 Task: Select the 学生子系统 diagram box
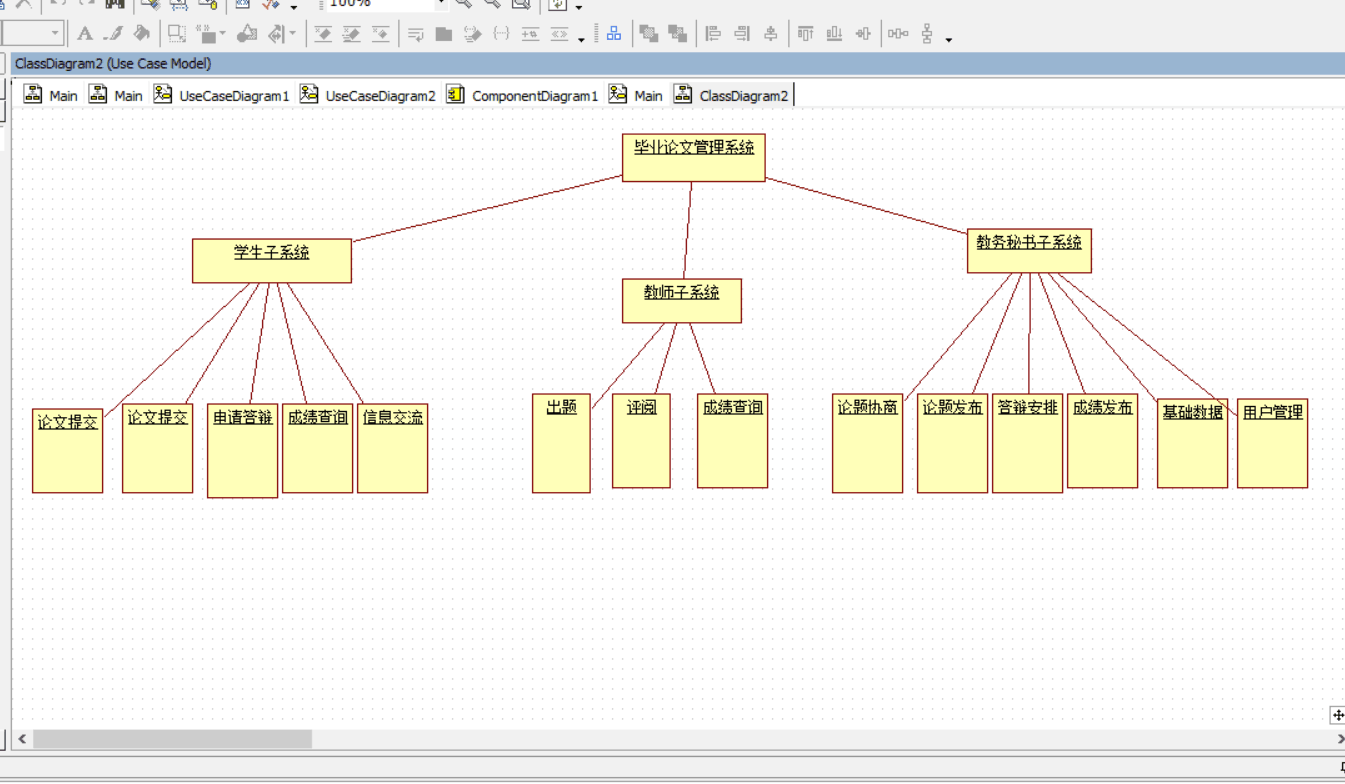click(x=271, y=261)
